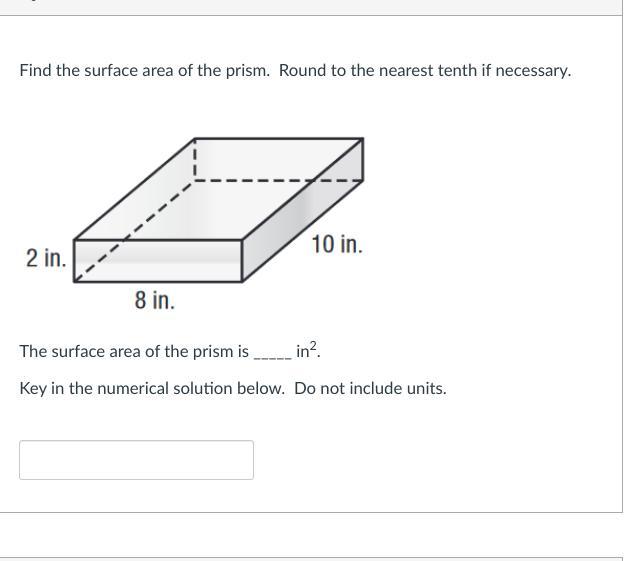Click the front face of the prism

pyautogui.click(x=160, y=260)
